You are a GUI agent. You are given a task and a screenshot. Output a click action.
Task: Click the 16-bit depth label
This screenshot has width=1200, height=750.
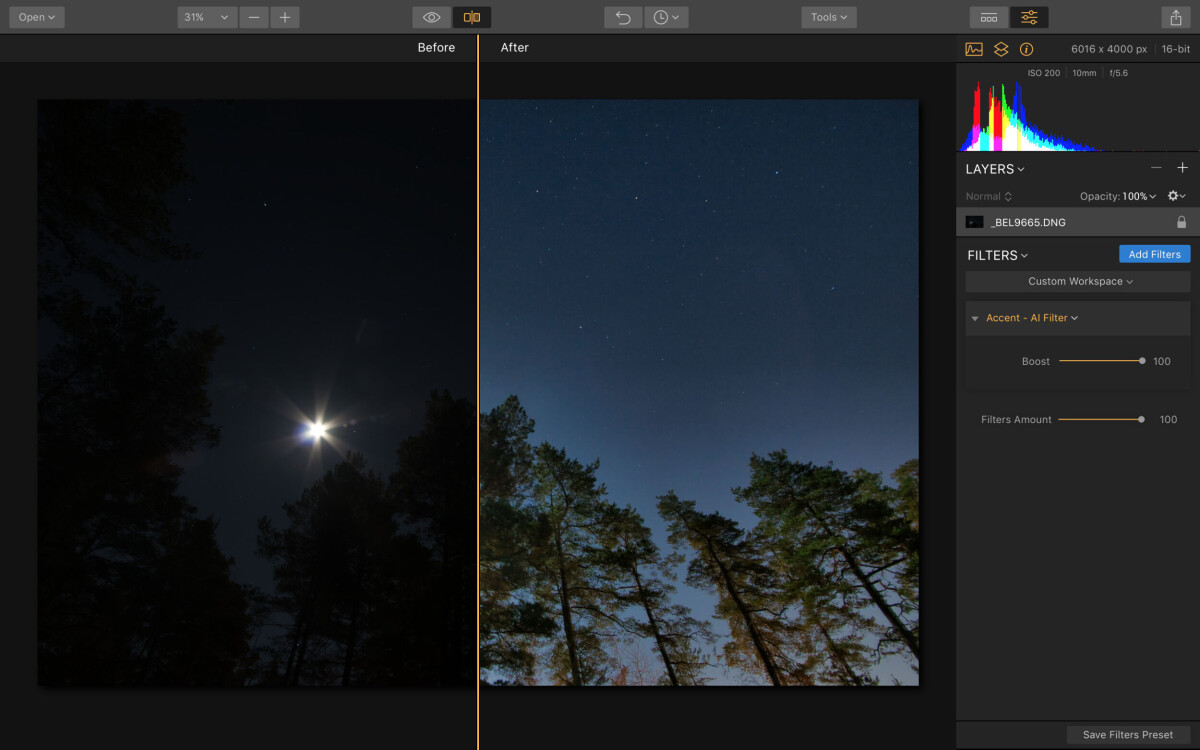click(1176, 49)
